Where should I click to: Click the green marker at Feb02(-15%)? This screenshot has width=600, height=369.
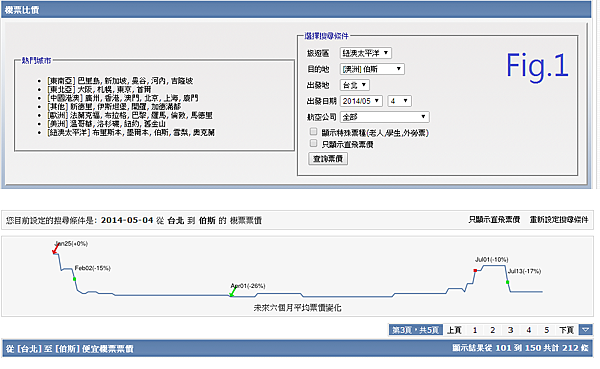click(x=75, y=279)
